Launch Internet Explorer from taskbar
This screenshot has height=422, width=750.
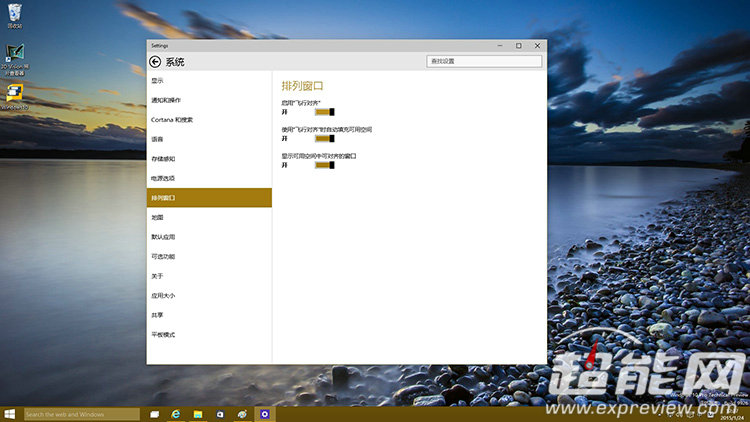coord(176,414)
